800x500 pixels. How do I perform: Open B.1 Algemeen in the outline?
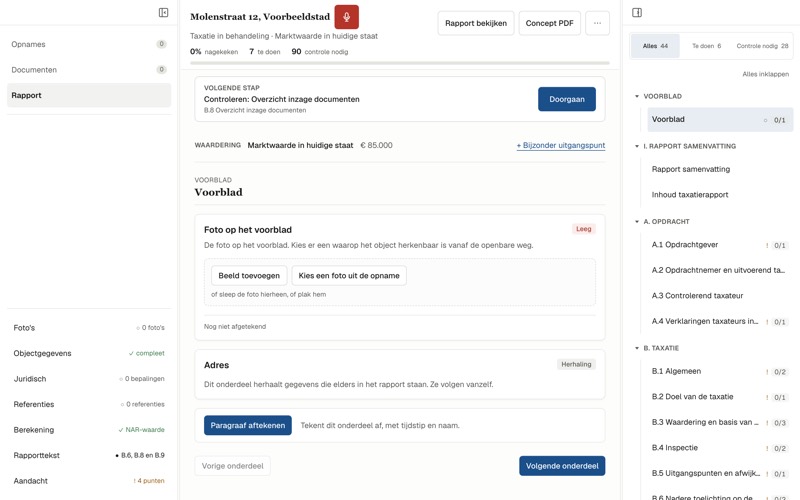pyautogui.click(x=720, y=371)
